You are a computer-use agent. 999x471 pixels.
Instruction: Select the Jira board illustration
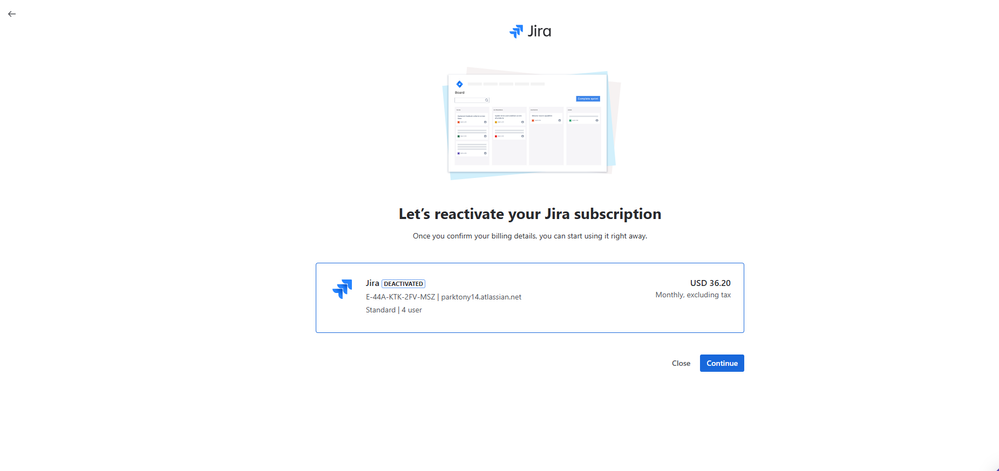click(530, 124)
